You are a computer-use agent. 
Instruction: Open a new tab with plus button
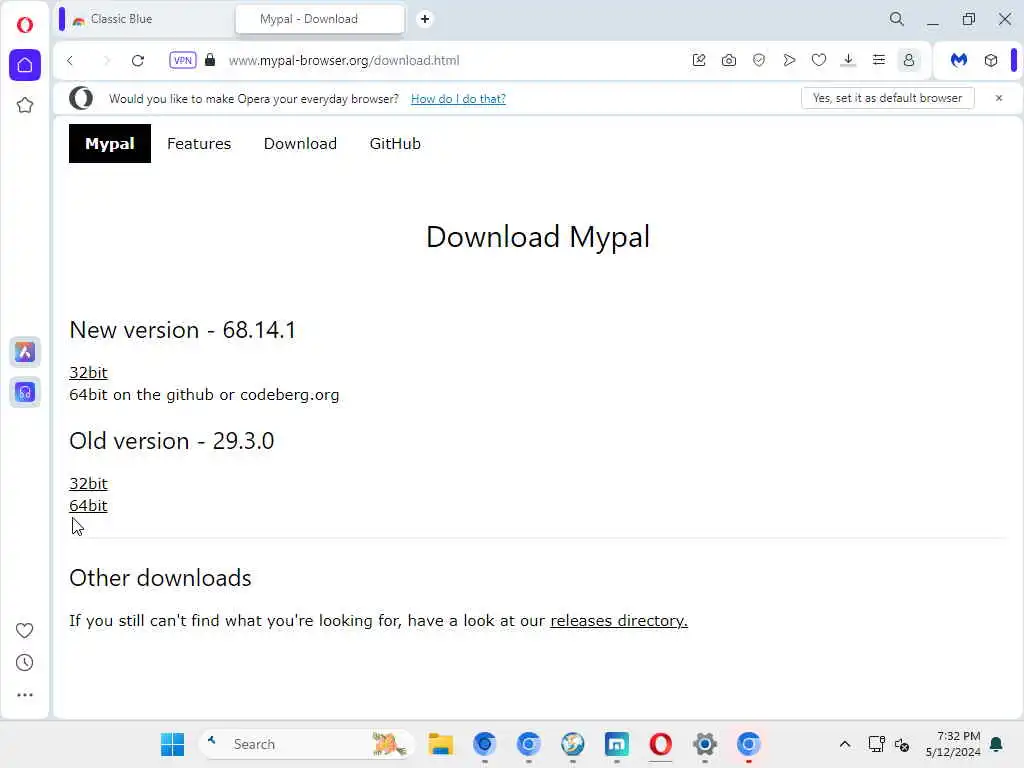[424, 19]
